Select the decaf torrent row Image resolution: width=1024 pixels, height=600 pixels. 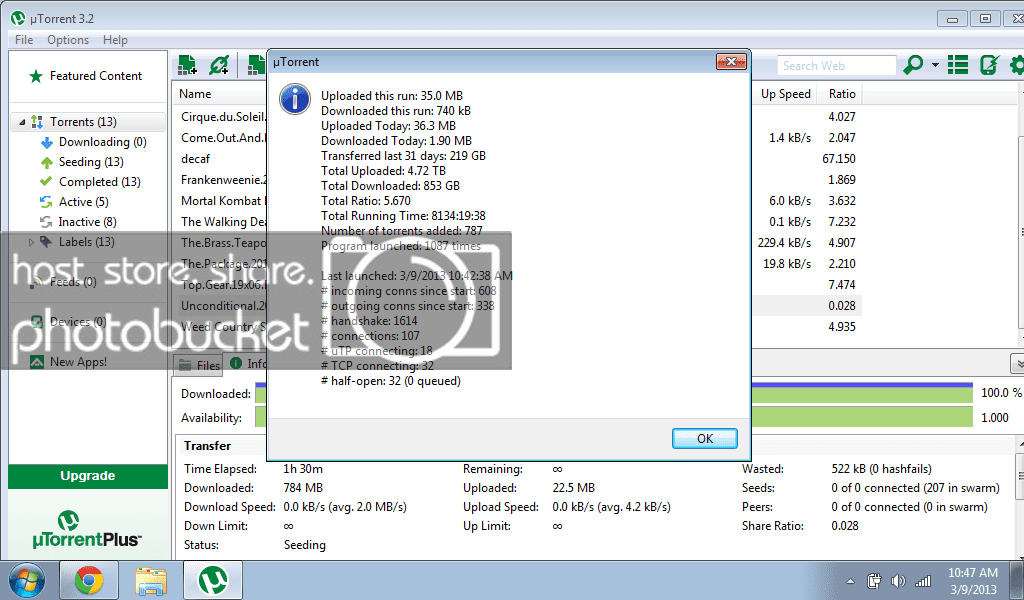tap(196, 159)
